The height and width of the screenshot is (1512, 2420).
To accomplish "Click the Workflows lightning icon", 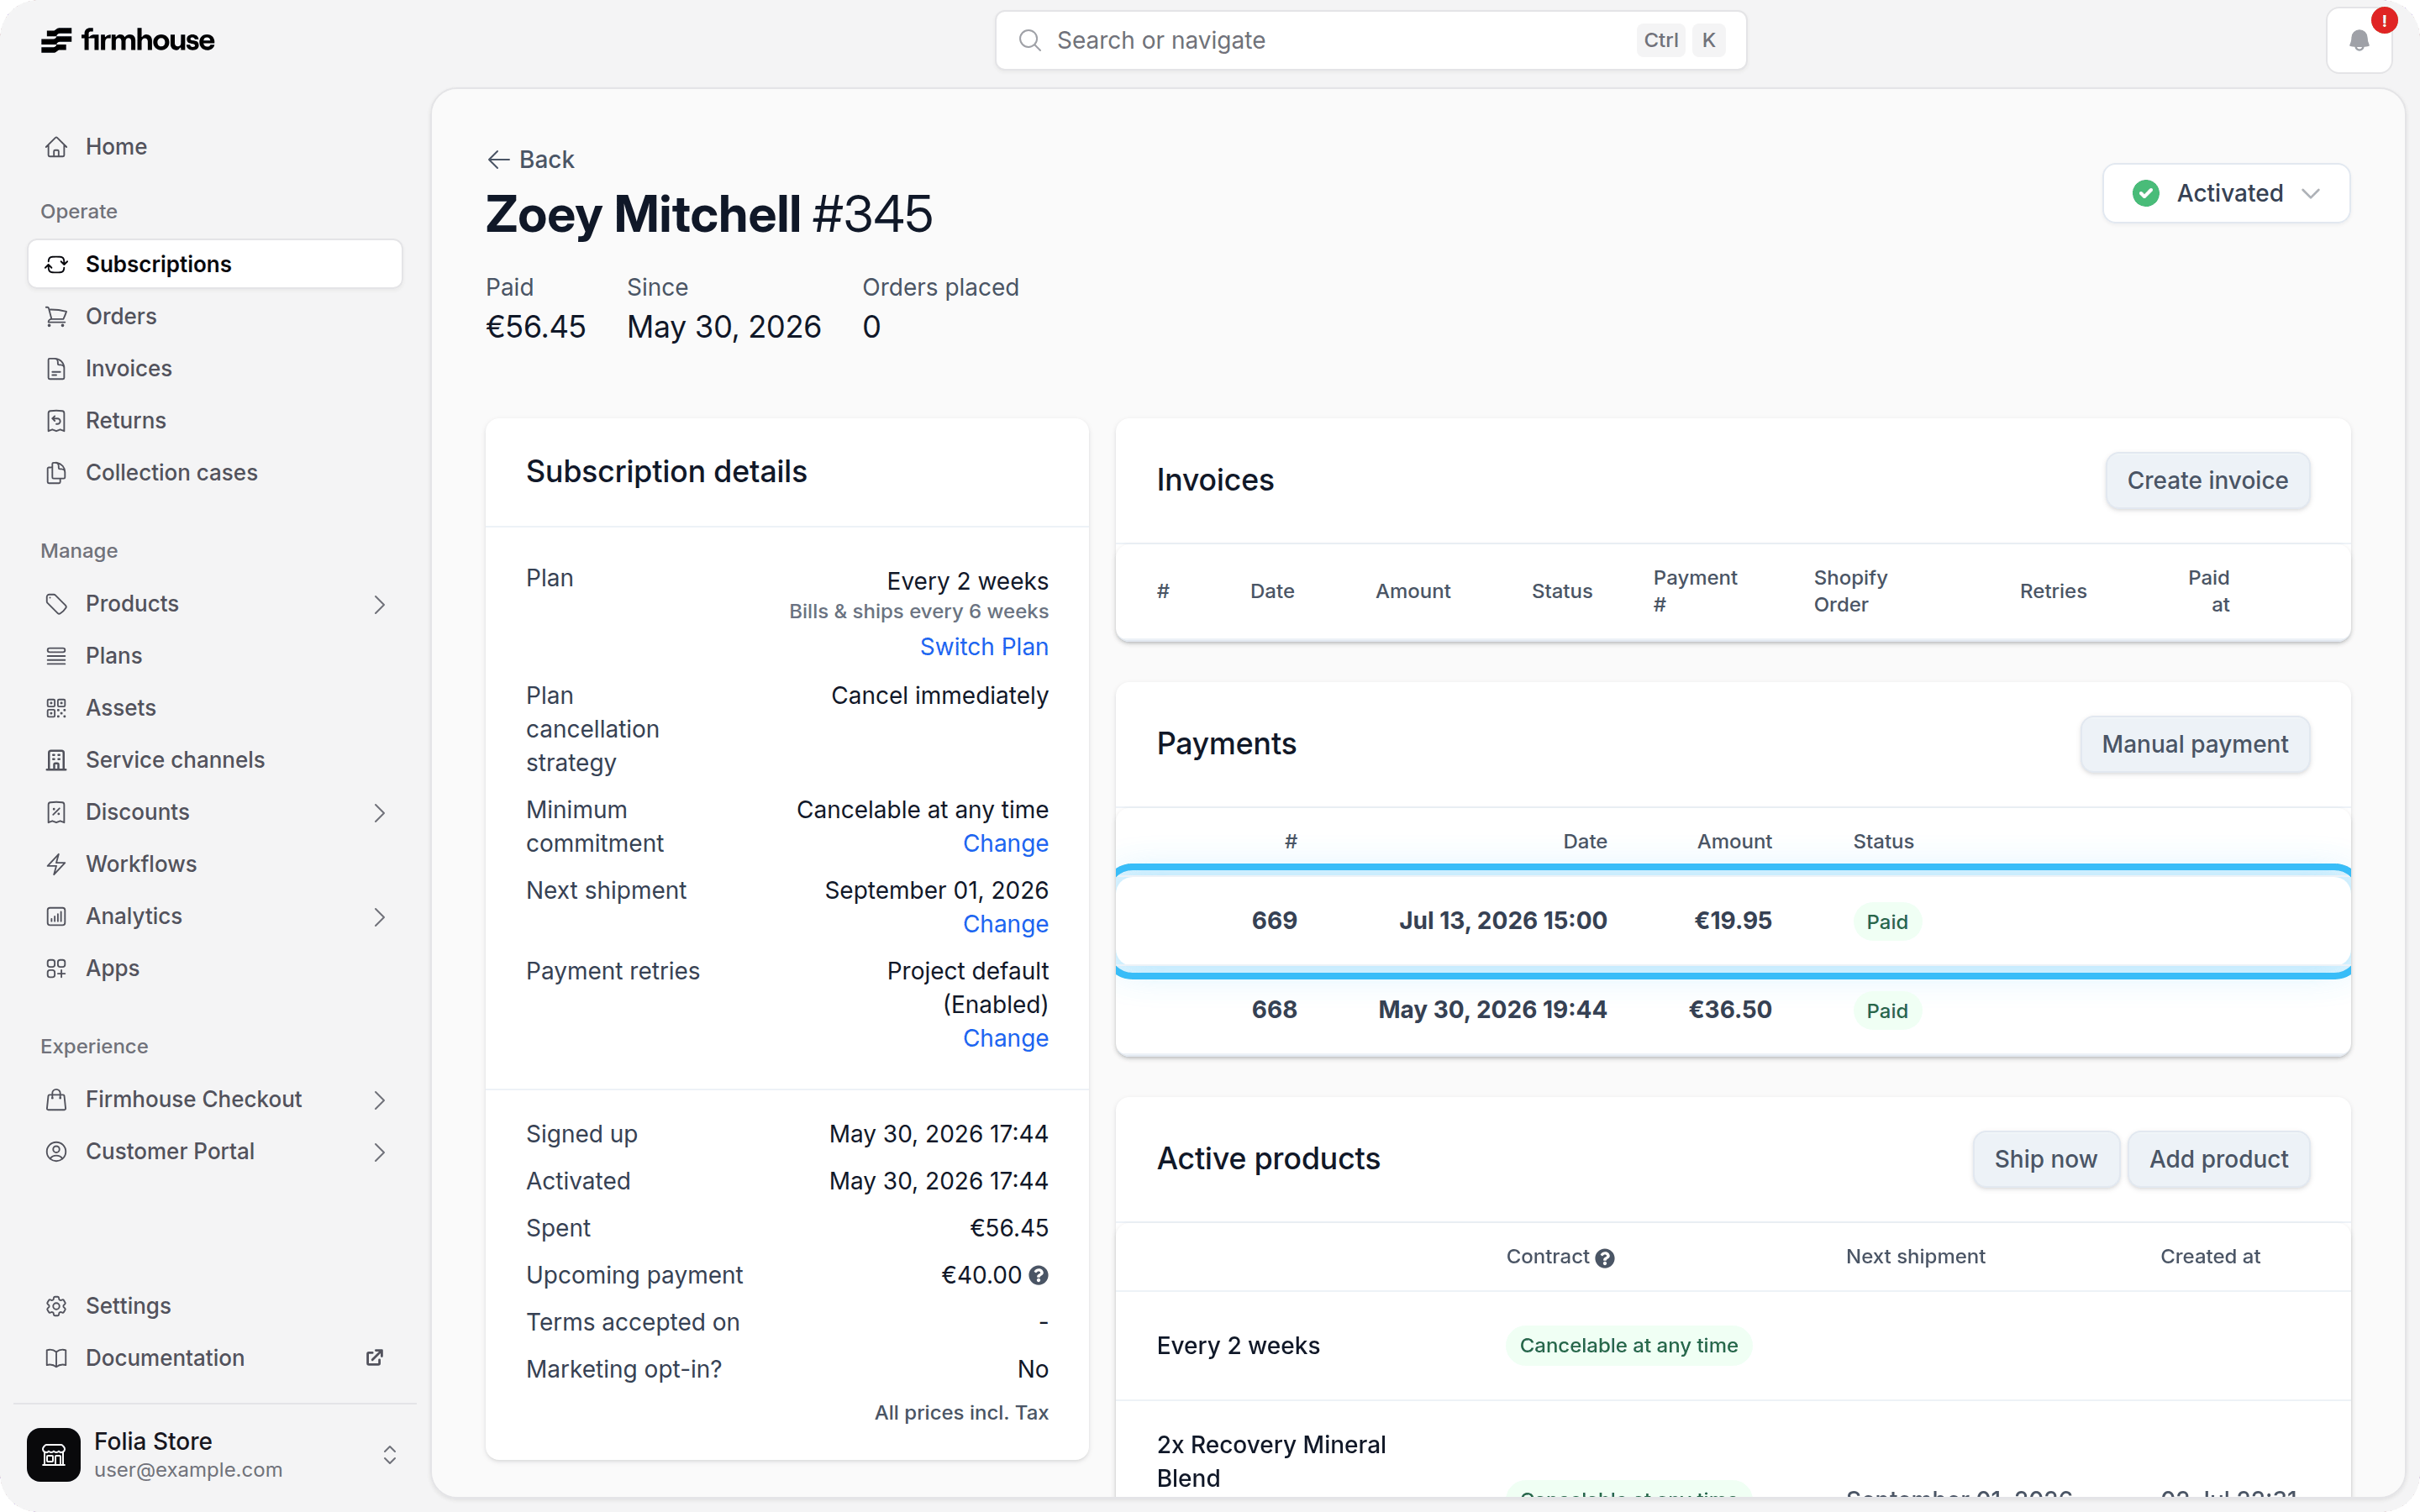I will (x=56, y=864).
